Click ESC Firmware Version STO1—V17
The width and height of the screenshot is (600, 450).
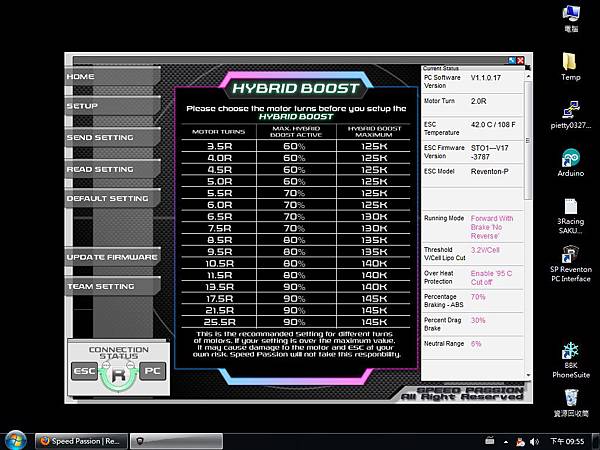[489, 152]
